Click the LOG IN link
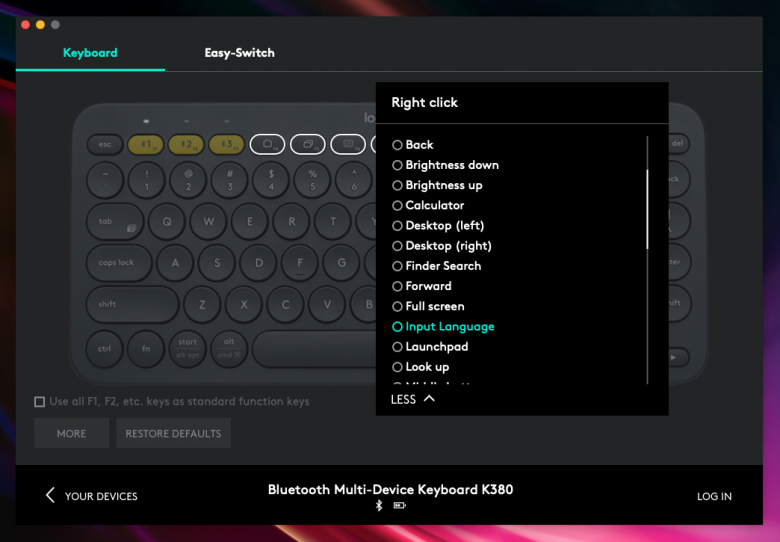The height and width of the screenshot is (542, 780). [x=714, y=496]
